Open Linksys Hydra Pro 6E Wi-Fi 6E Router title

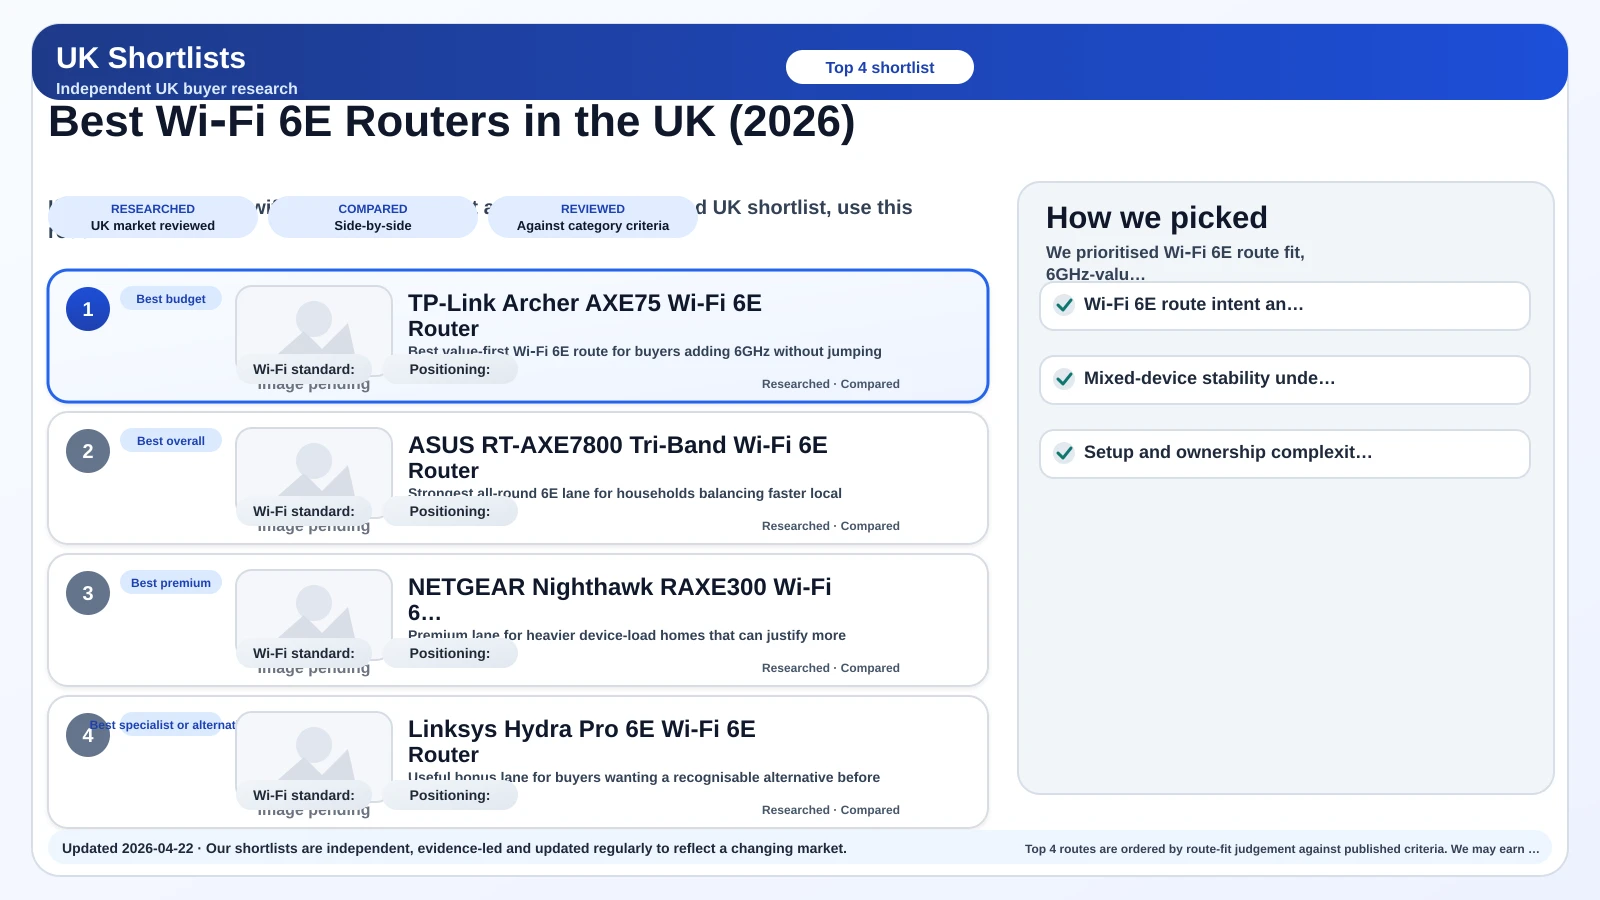click(582, 742)
